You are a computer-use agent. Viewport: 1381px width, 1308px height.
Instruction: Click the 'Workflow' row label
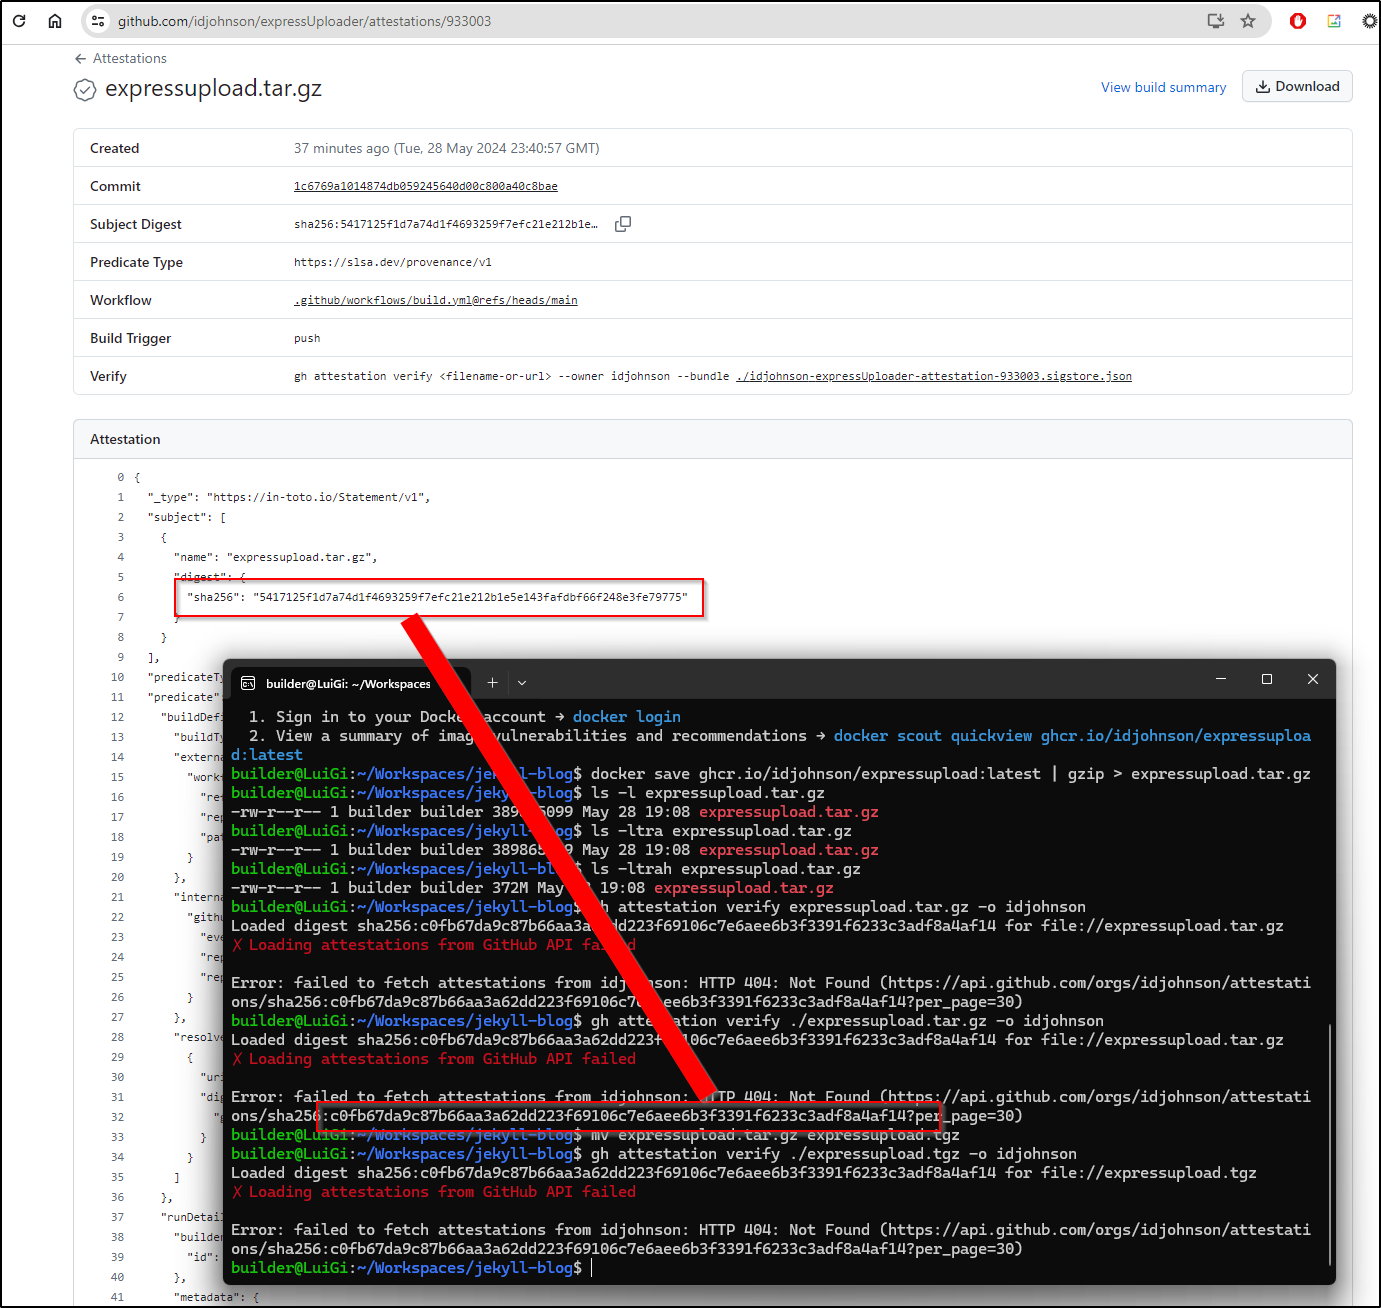click(x=121, y=300)
